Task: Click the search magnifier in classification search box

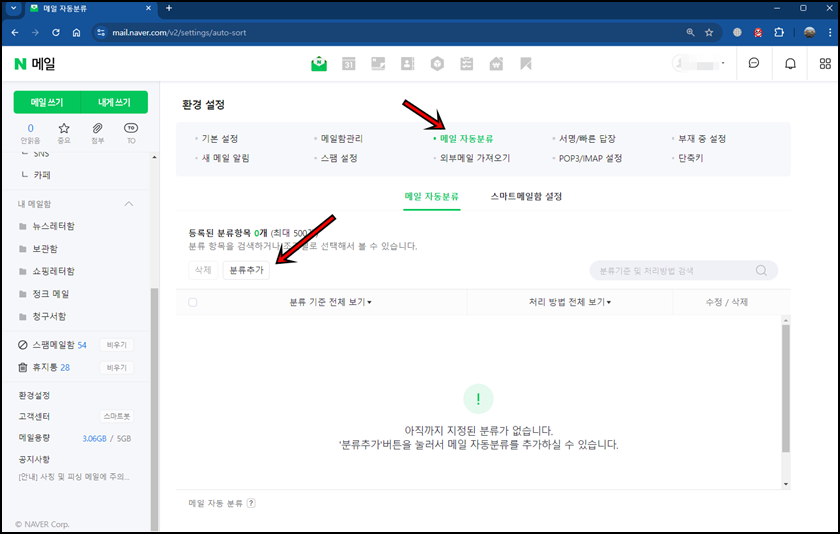Action: click(x=761, y=270)
